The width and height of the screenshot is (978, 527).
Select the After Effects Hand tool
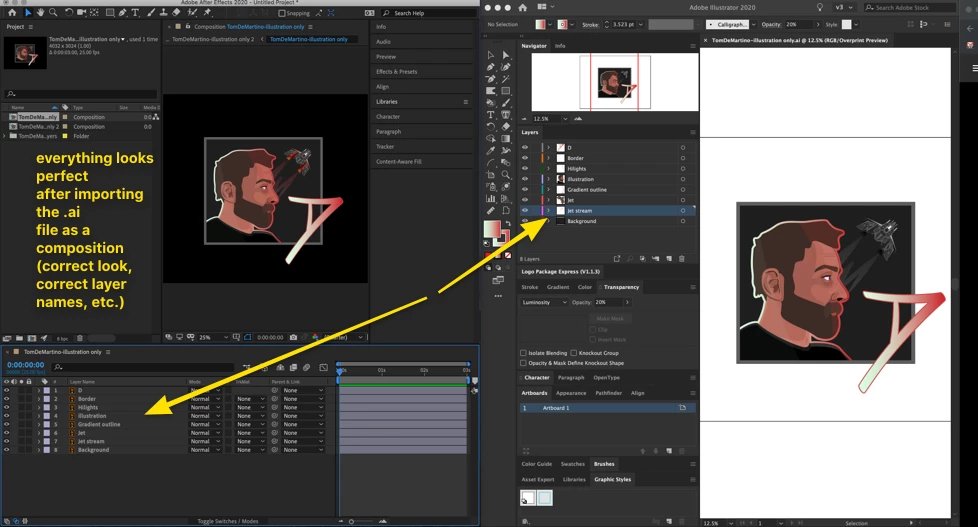pyautogui.click(x=40, y=12)
